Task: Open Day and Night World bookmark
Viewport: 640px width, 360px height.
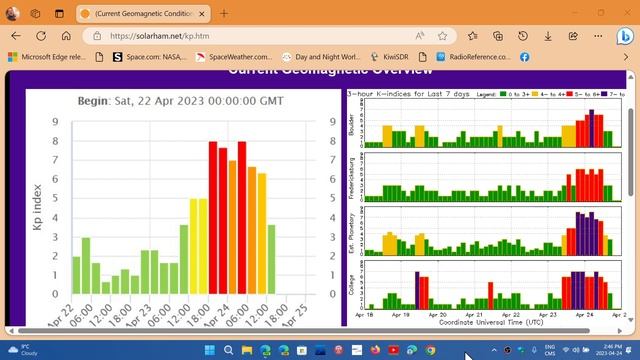Action: (x=322, y=57)
